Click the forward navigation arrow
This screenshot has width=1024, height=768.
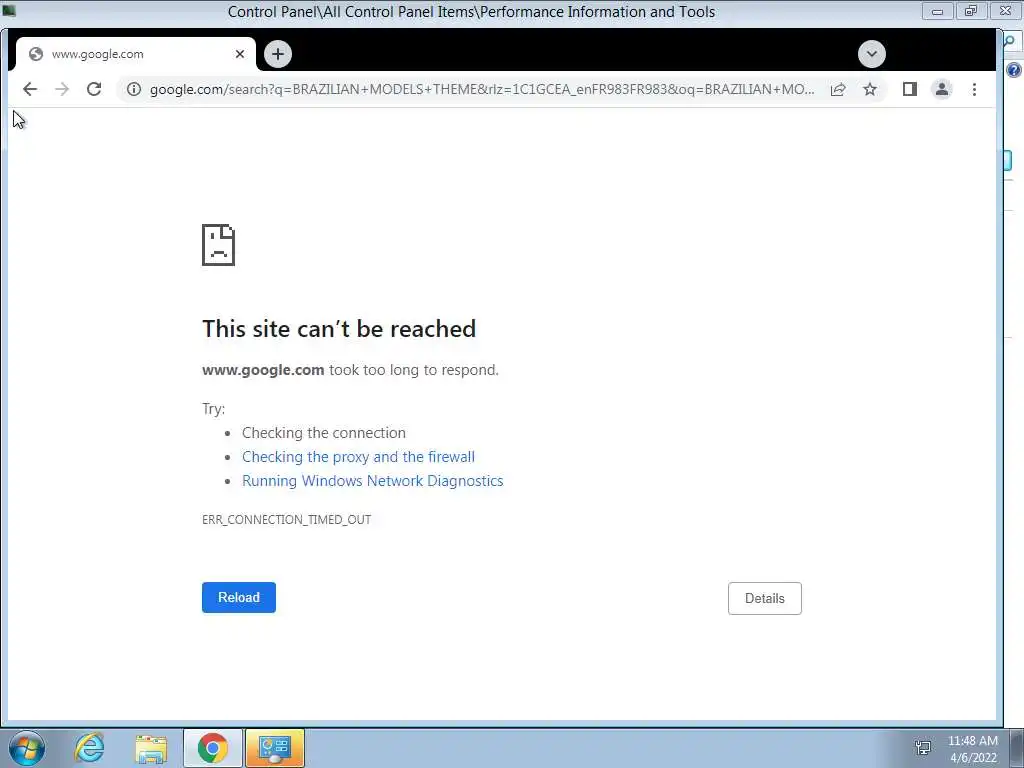click(x=62, y=89)
